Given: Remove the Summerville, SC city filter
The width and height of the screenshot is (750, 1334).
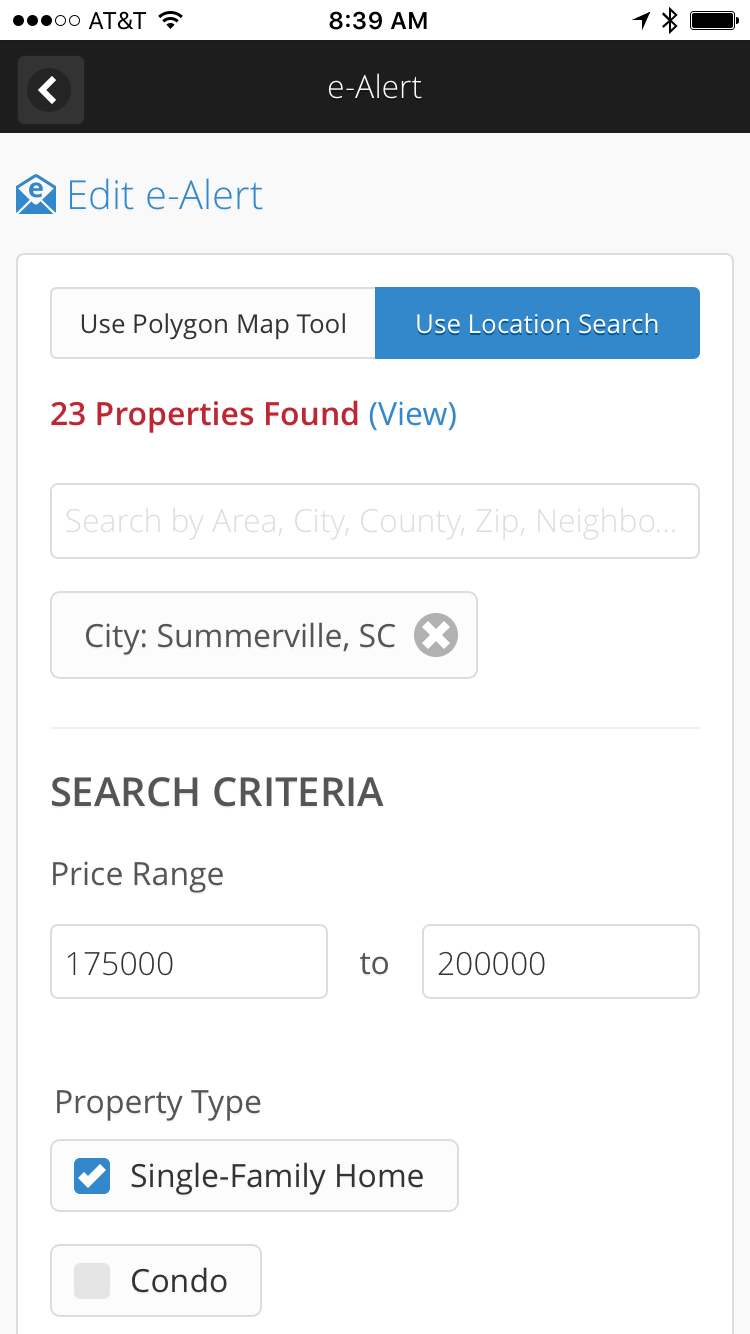Looking at the screenshot, I should coord(436,635).
